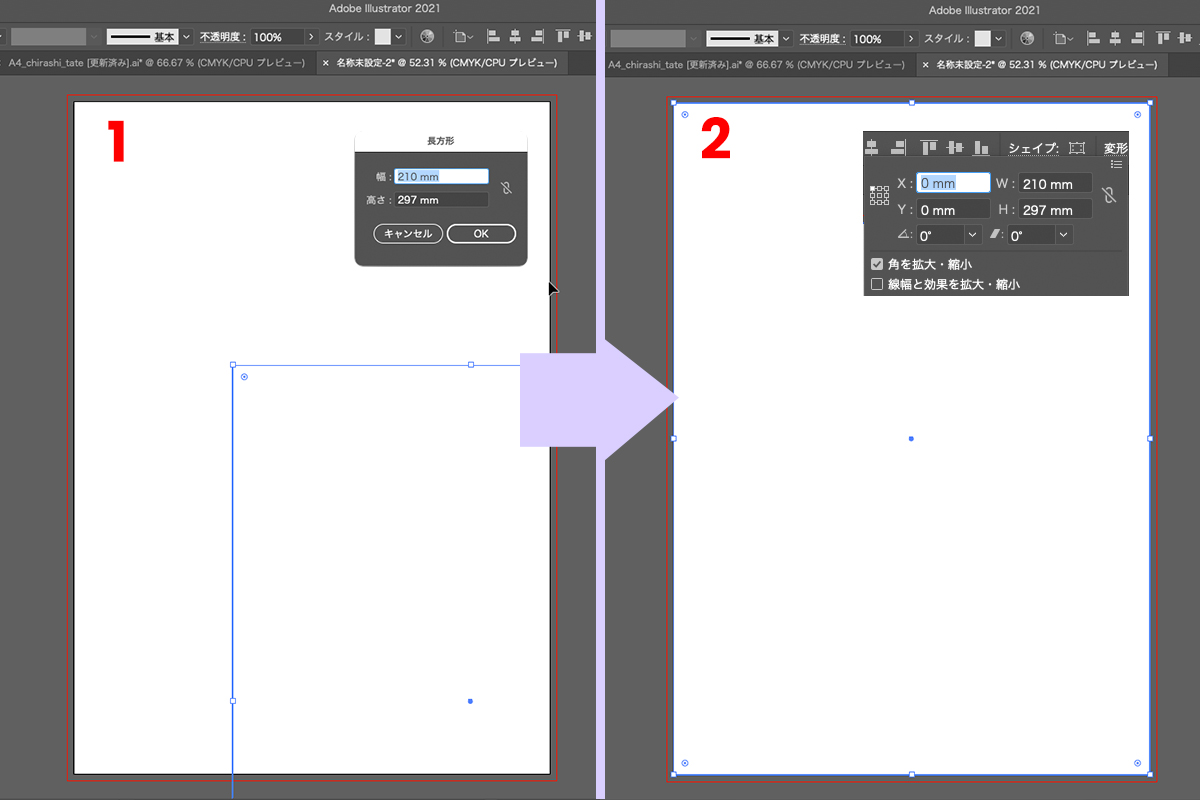
Task: Disable 角を拡大・縮小 checkbox
Action: click(877, 265)
